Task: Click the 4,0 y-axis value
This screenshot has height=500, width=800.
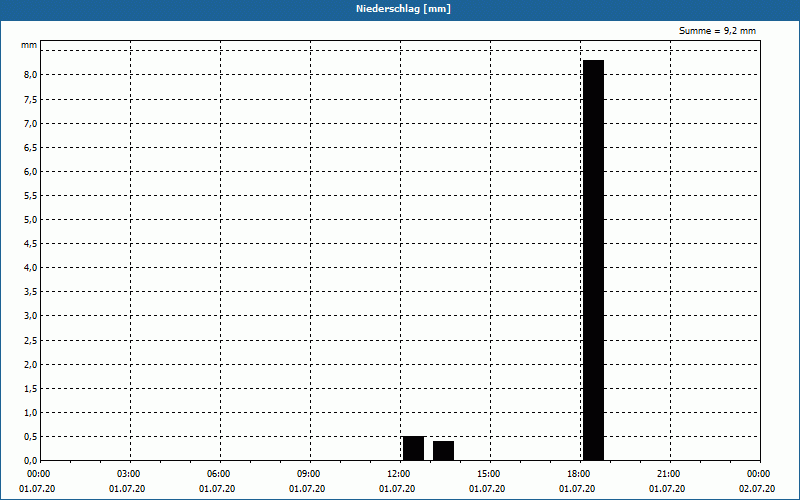Action: coord(31,267)
